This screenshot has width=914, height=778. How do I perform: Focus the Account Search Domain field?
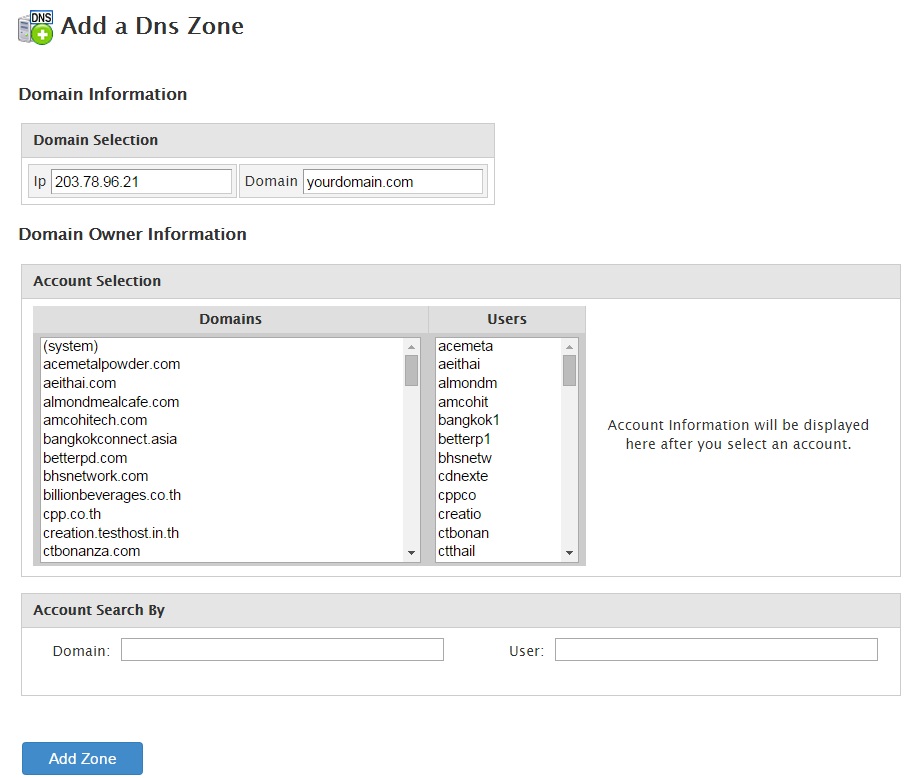click(282, 651)
